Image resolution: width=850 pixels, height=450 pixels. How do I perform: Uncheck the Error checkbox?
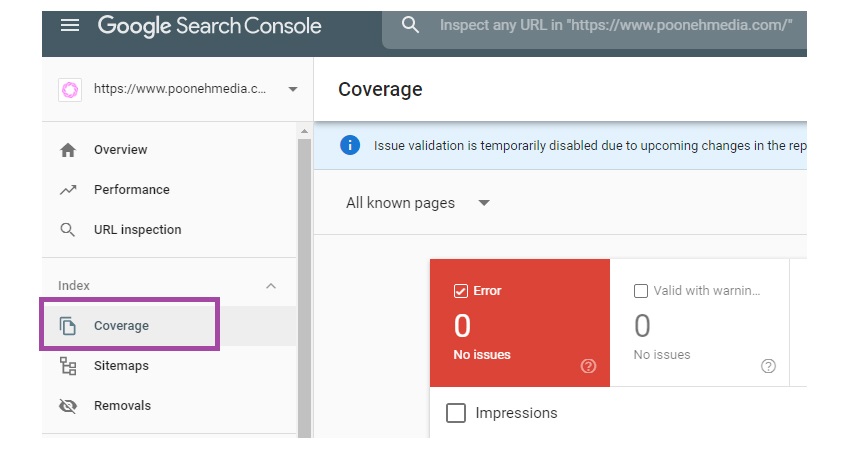tap(460, 291)
